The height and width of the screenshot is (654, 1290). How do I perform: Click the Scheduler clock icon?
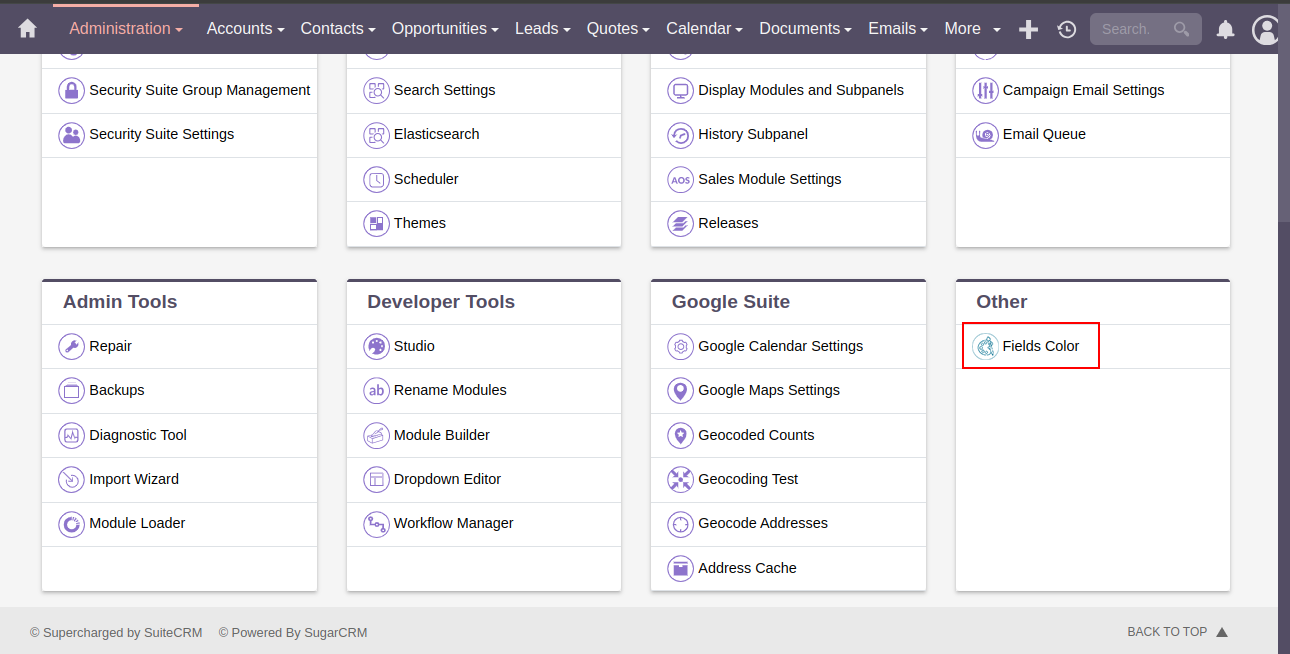click(376, 179)
